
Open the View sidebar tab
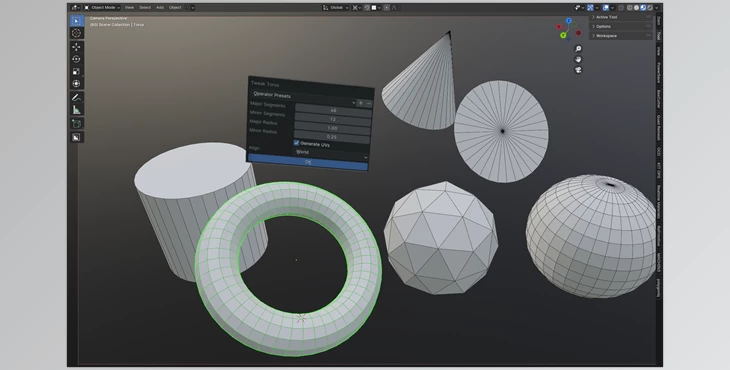click(x=658, y=50)
